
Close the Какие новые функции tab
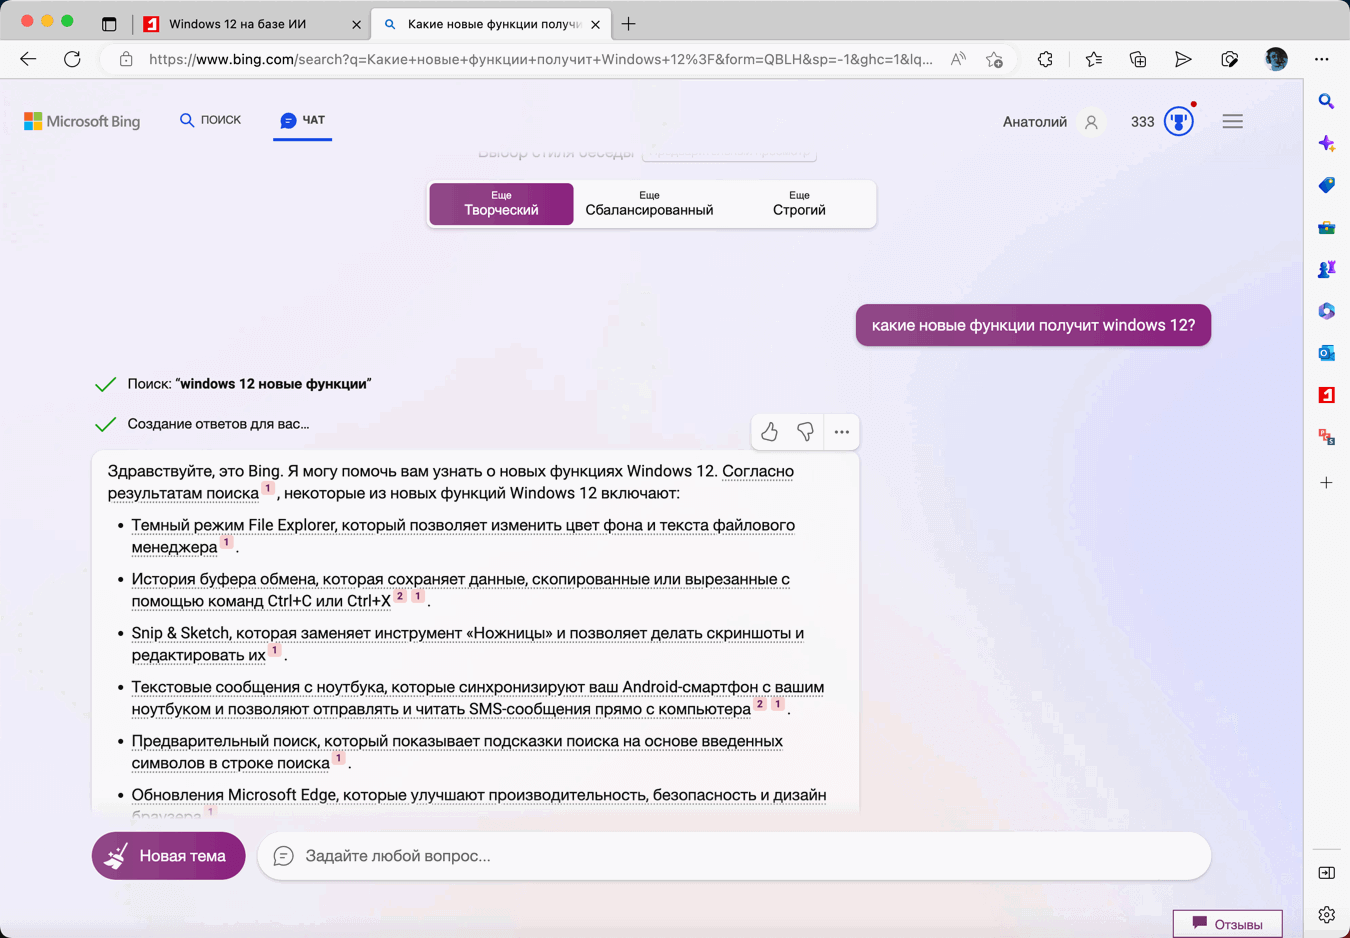(595, 24)
